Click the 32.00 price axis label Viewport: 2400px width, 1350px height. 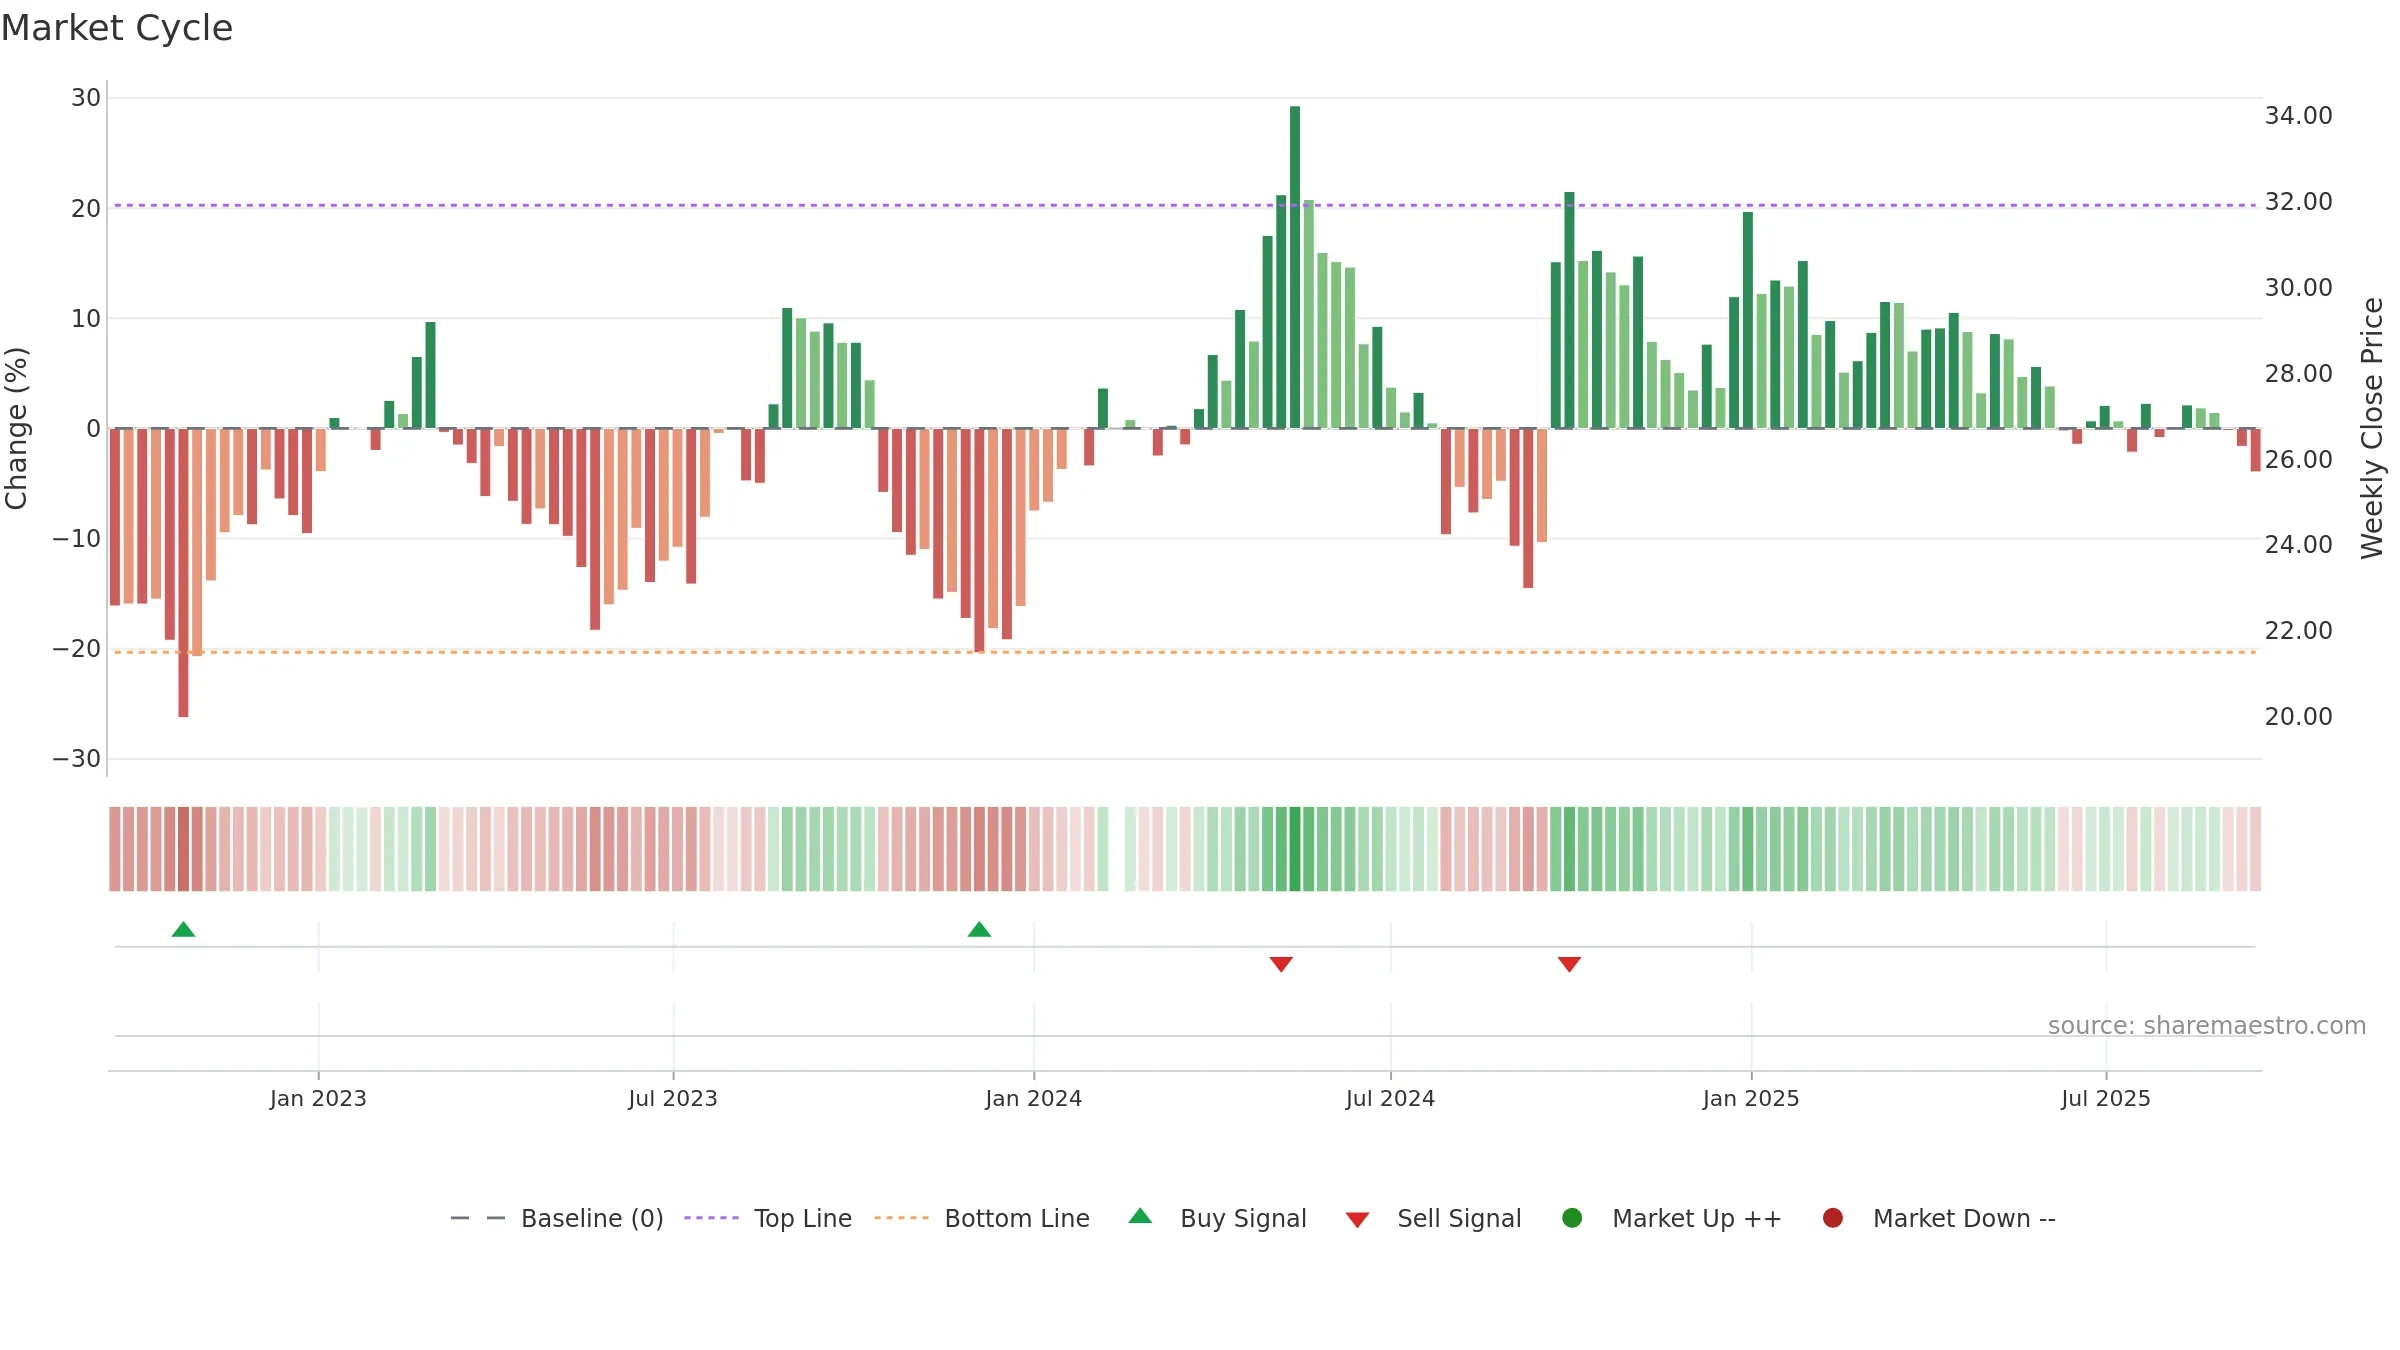(x=2298, y=202)
